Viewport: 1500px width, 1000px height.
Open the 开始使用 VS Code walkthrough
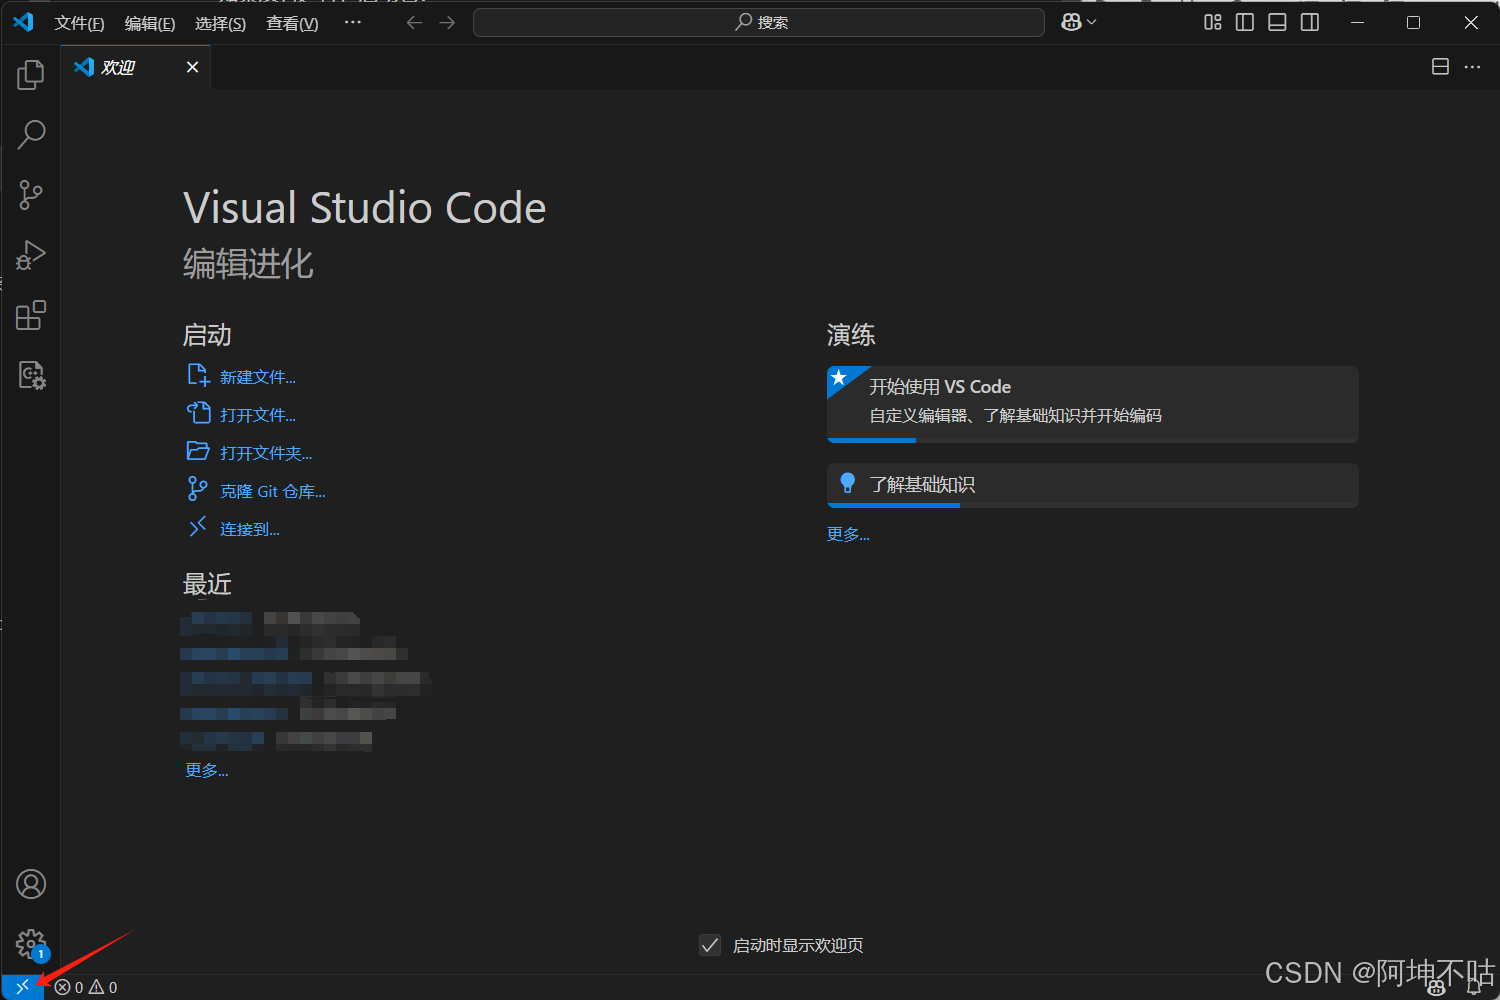click(x=1093, y=404)
